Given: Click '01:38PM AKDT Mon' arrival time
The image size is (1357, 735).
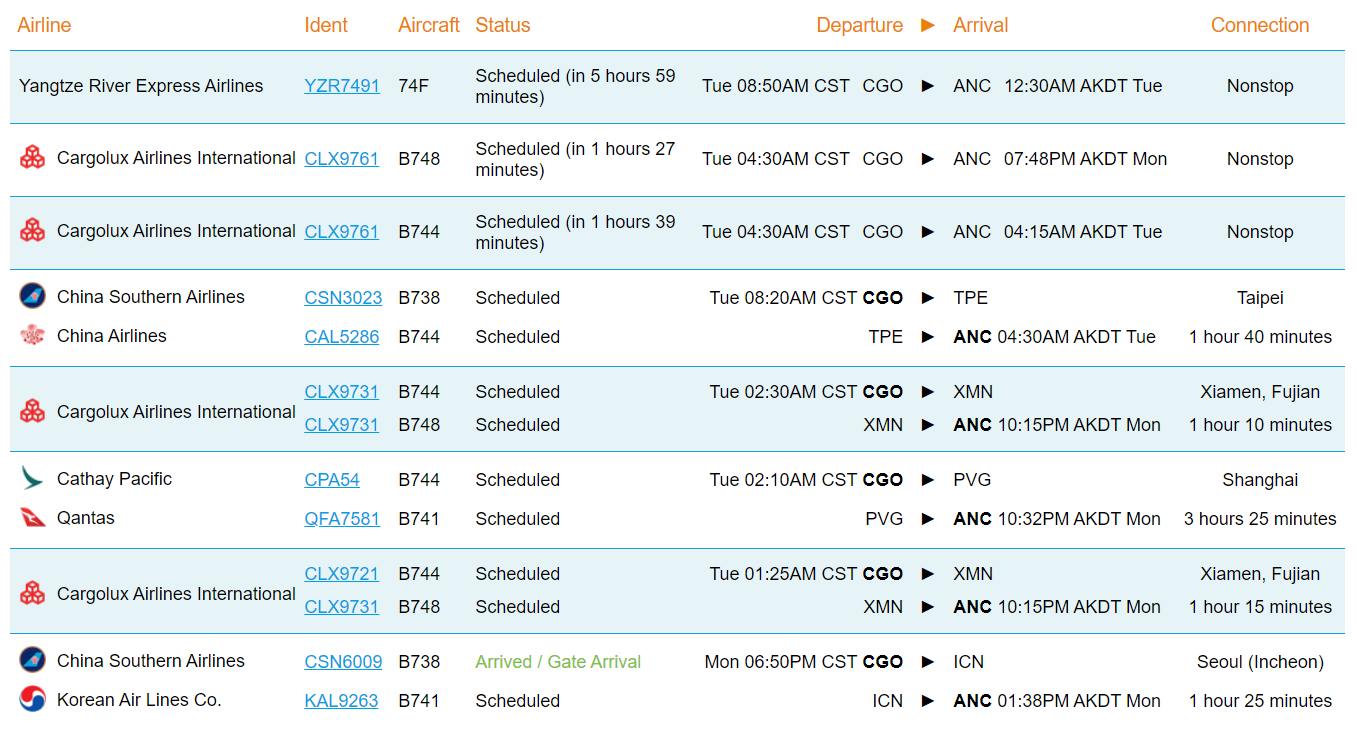Looking at the screenshot, I should point(1079,701).
